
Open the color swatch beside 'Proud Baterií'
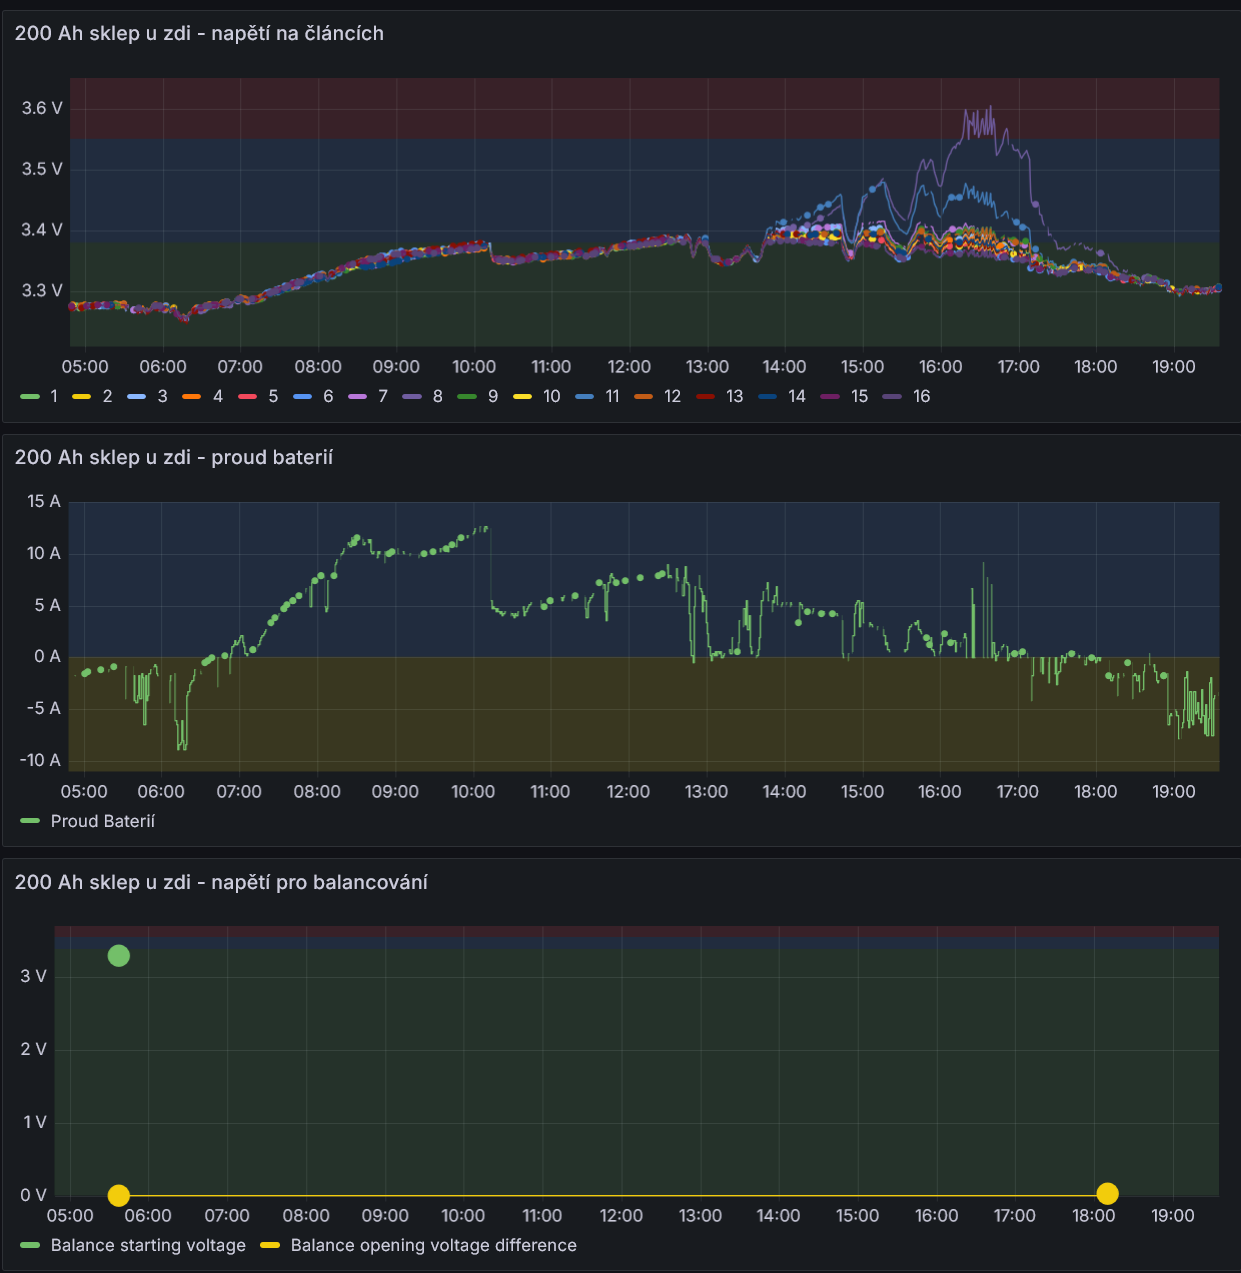pos(30,821)
